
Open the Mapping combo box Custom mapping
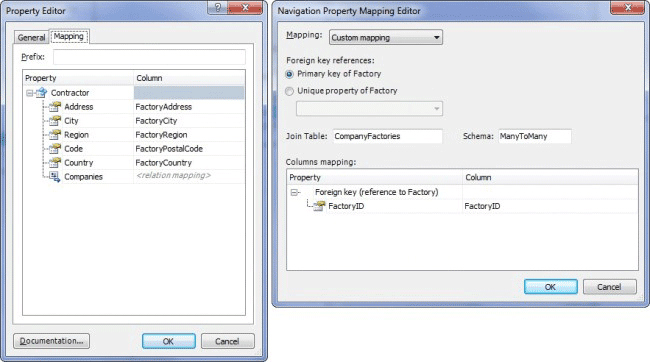pos(386,37)
